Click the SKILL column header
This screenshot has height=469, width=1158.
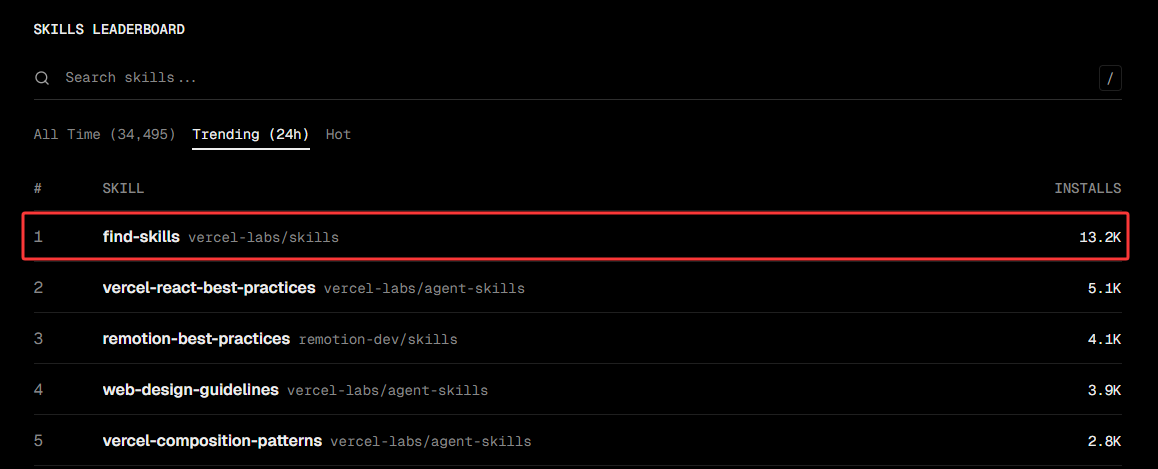click(x=123, y=188)
